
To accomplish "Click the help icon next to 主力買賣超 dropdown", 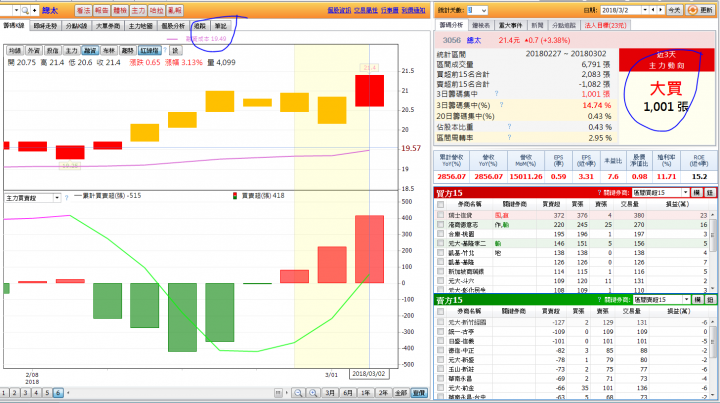I will (x=67, y=198).
